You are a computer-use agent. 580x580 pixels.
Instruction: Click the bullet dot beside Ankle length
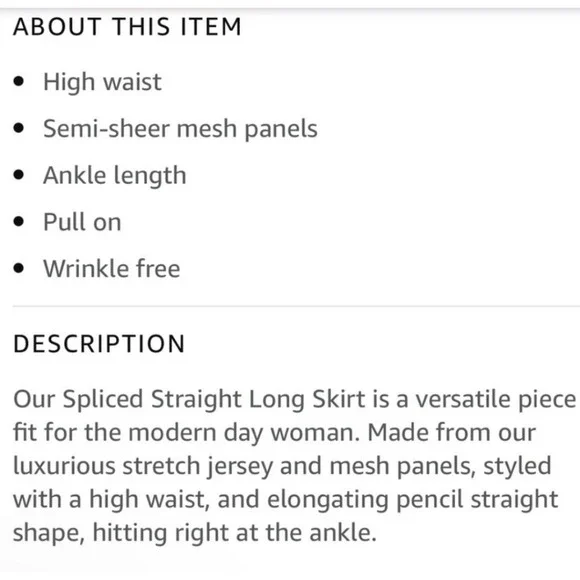(18, 175)
